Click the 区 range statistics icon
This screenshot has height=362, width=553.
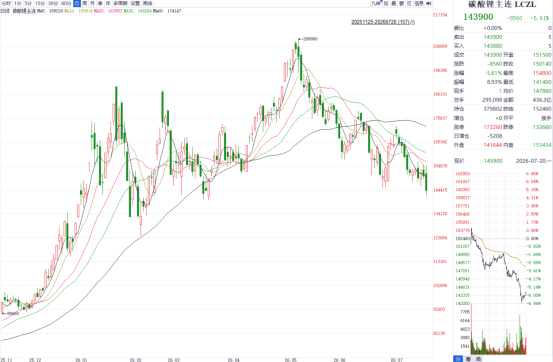409,3
